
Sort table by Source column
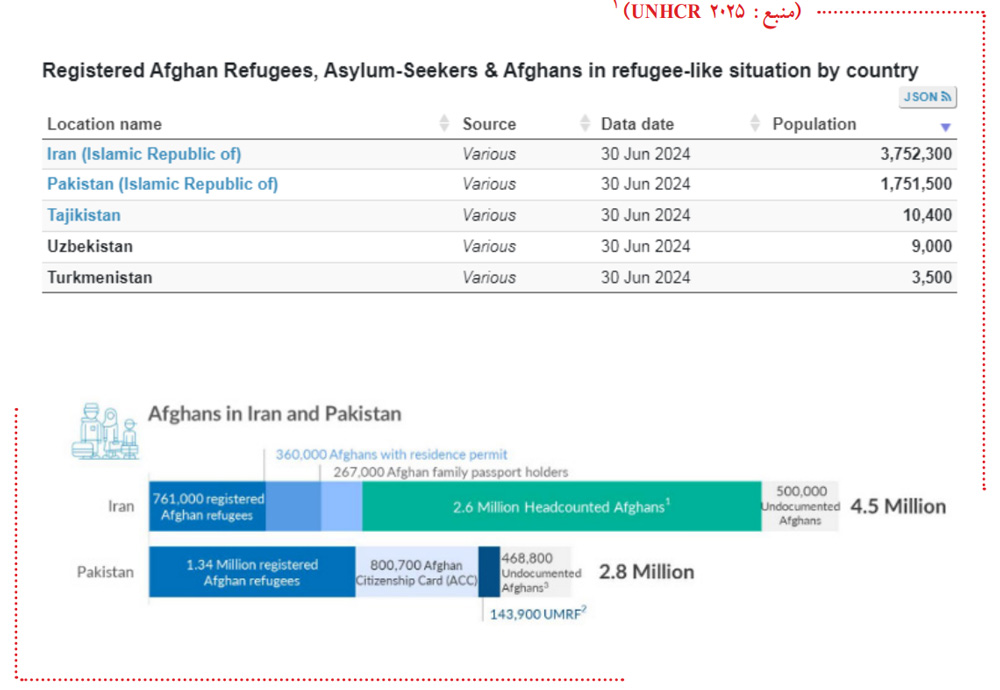(585, 123)
